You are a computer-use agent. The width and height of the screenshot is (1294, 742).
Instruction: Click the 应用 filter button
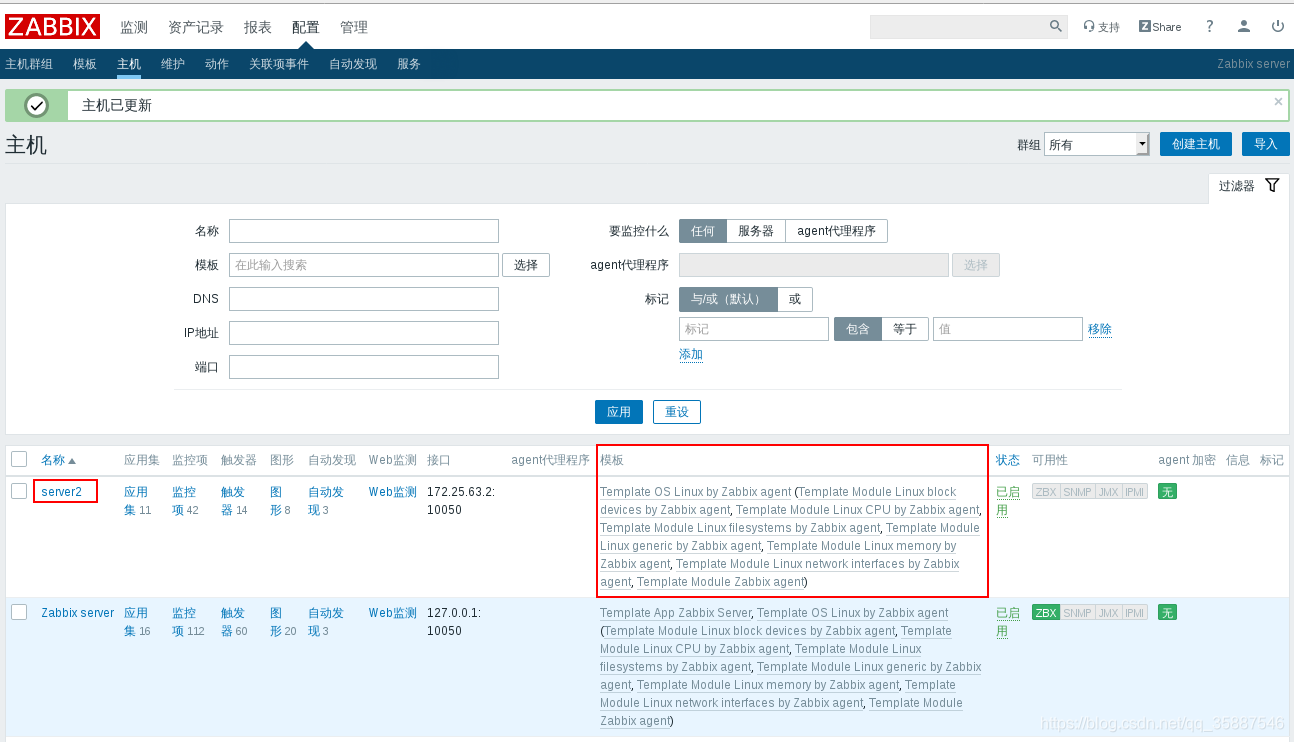pyautogui.click(x=619, y=412)
